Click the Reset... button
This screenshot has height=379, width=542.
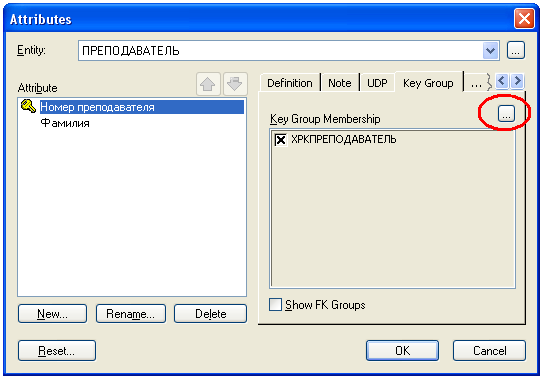pyautogui.click(x=57, y=350)
